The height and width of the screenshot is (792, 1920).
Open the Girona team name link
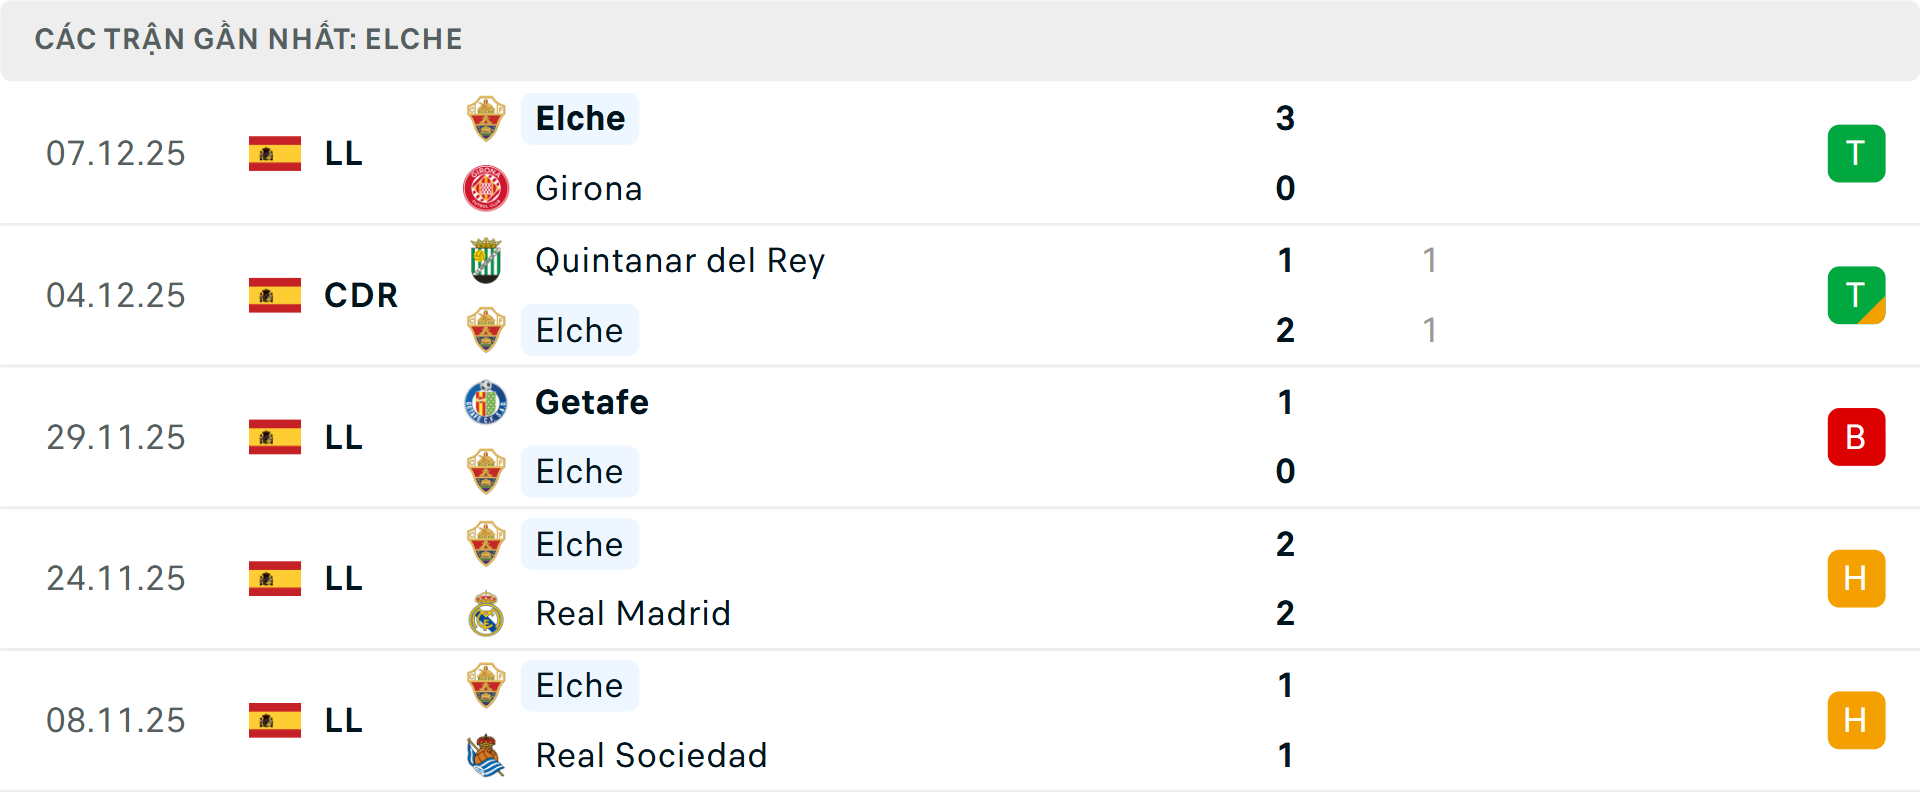tap(589, 188)
